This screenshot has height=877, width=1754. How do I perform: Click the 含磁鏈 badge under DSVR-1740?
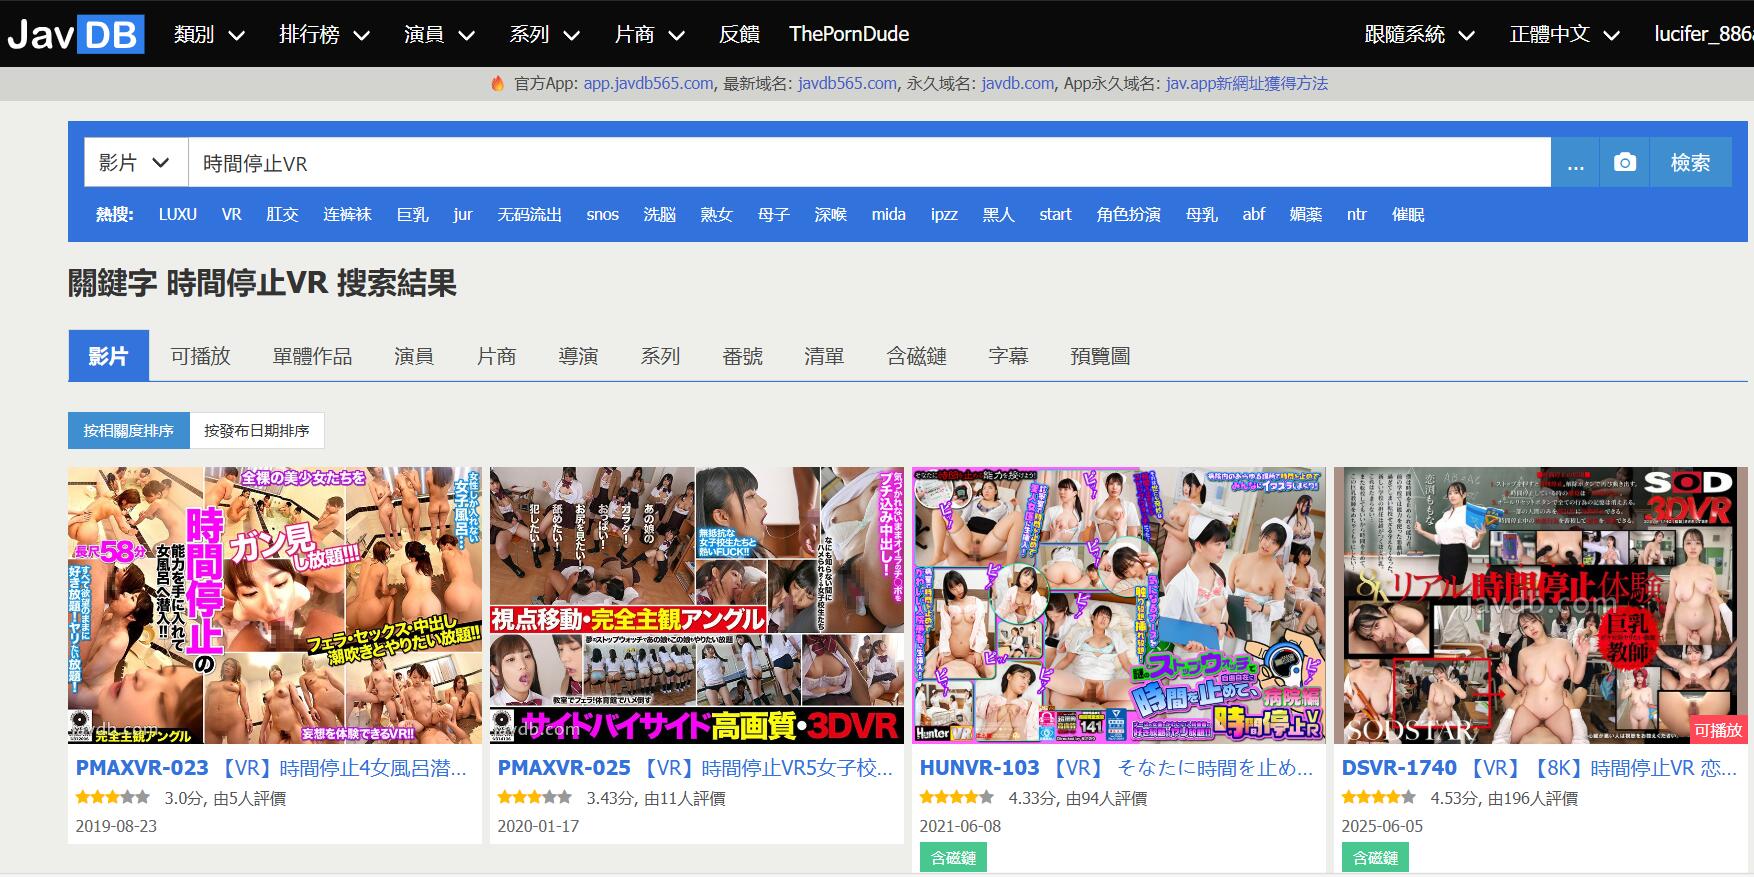[x=1375, y=858]
